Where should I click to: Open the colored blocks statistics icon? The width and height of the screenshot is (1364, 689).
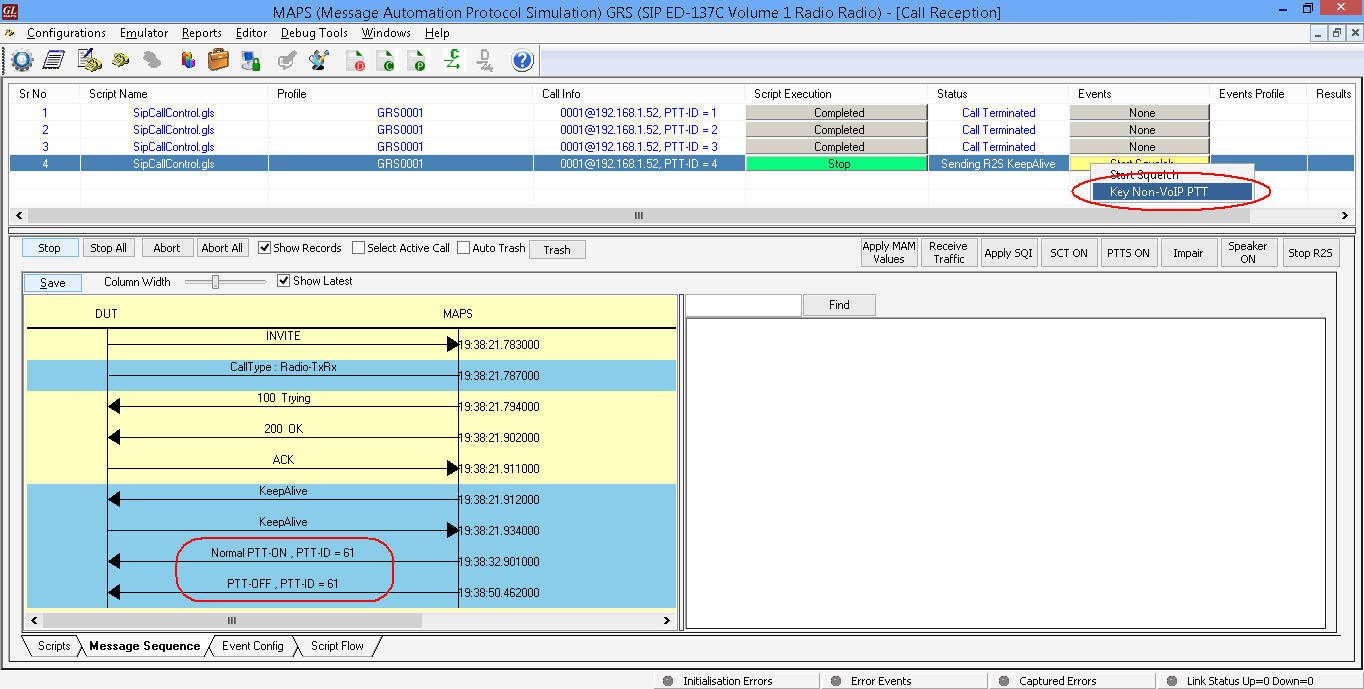[187, 60]
